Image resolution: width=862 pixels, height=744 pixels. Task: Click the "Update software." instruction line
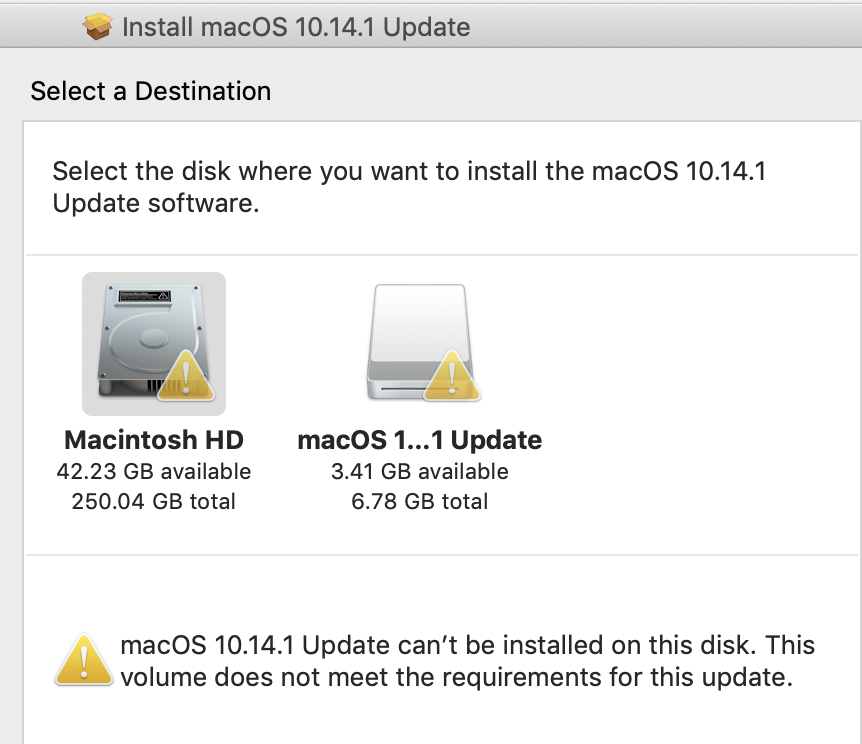(x=156, y=203)
